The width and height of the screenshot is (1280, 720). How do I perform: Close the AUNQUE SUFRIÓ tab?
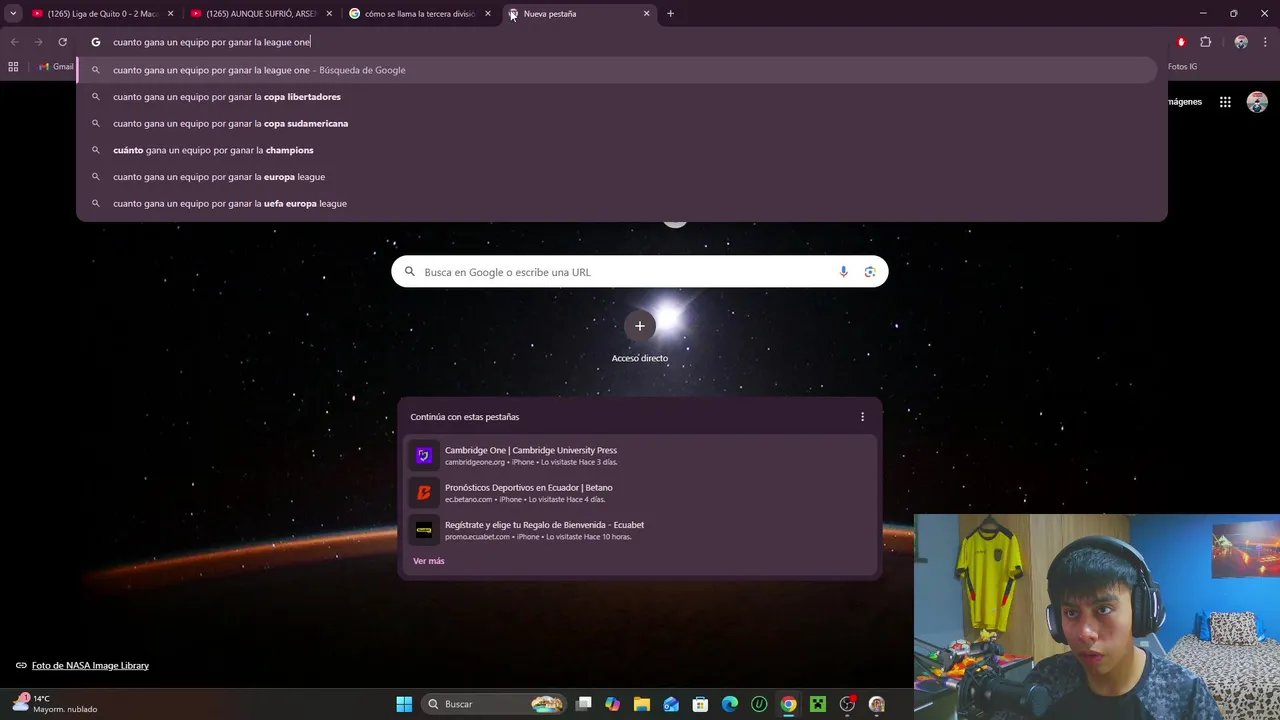[x=329, y=14]
